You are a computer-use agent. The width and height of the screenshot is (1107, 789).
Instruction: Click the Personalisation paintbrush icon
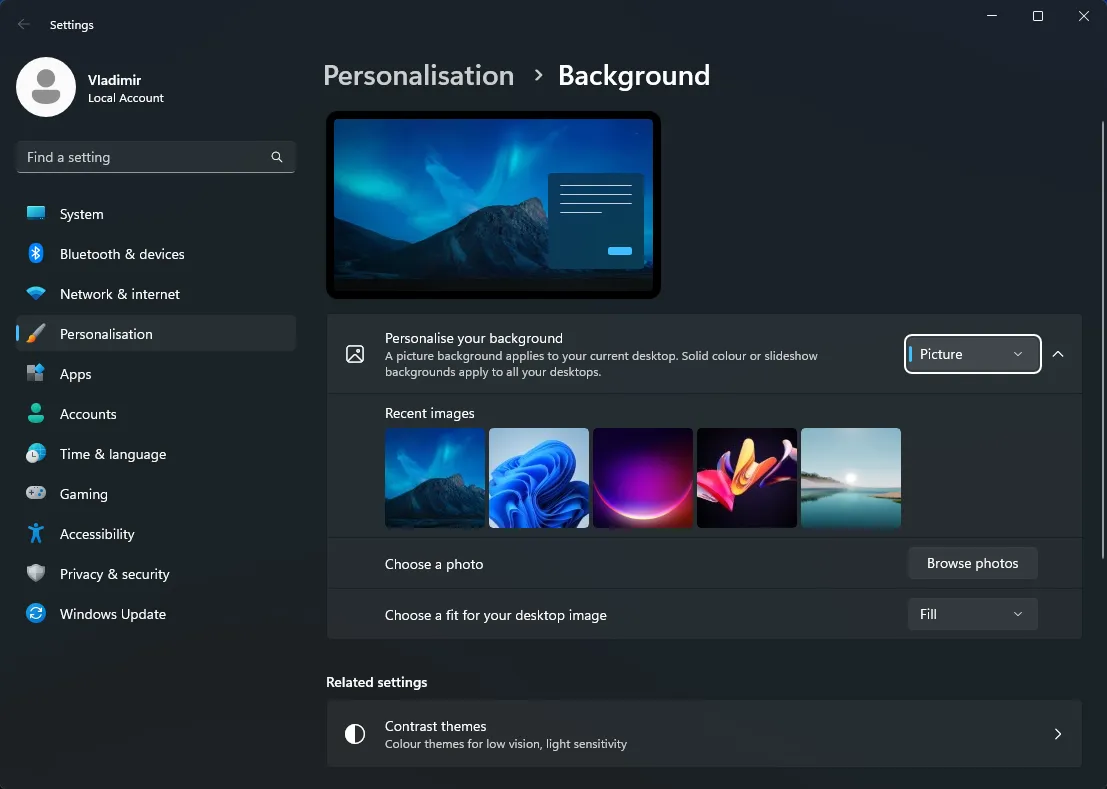(36, 334)
